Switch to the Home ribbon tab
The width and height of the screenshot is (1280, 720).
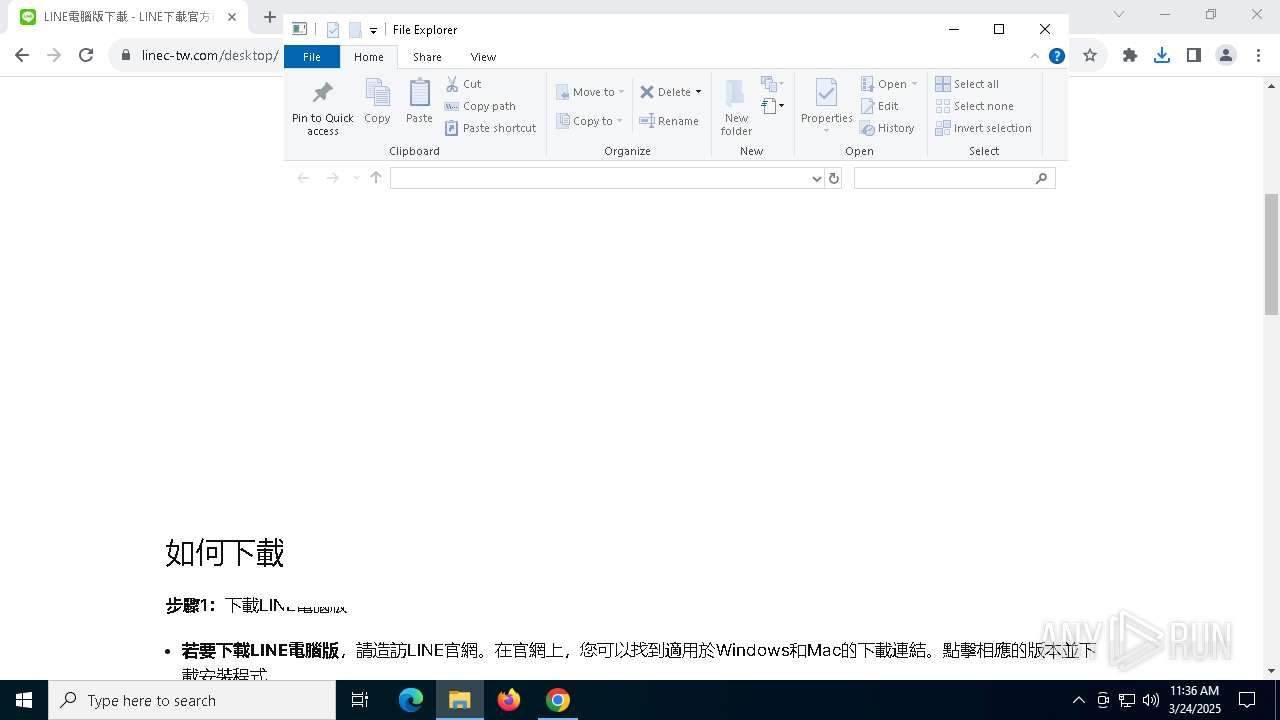pyautogui.click(x=368, y=57)
